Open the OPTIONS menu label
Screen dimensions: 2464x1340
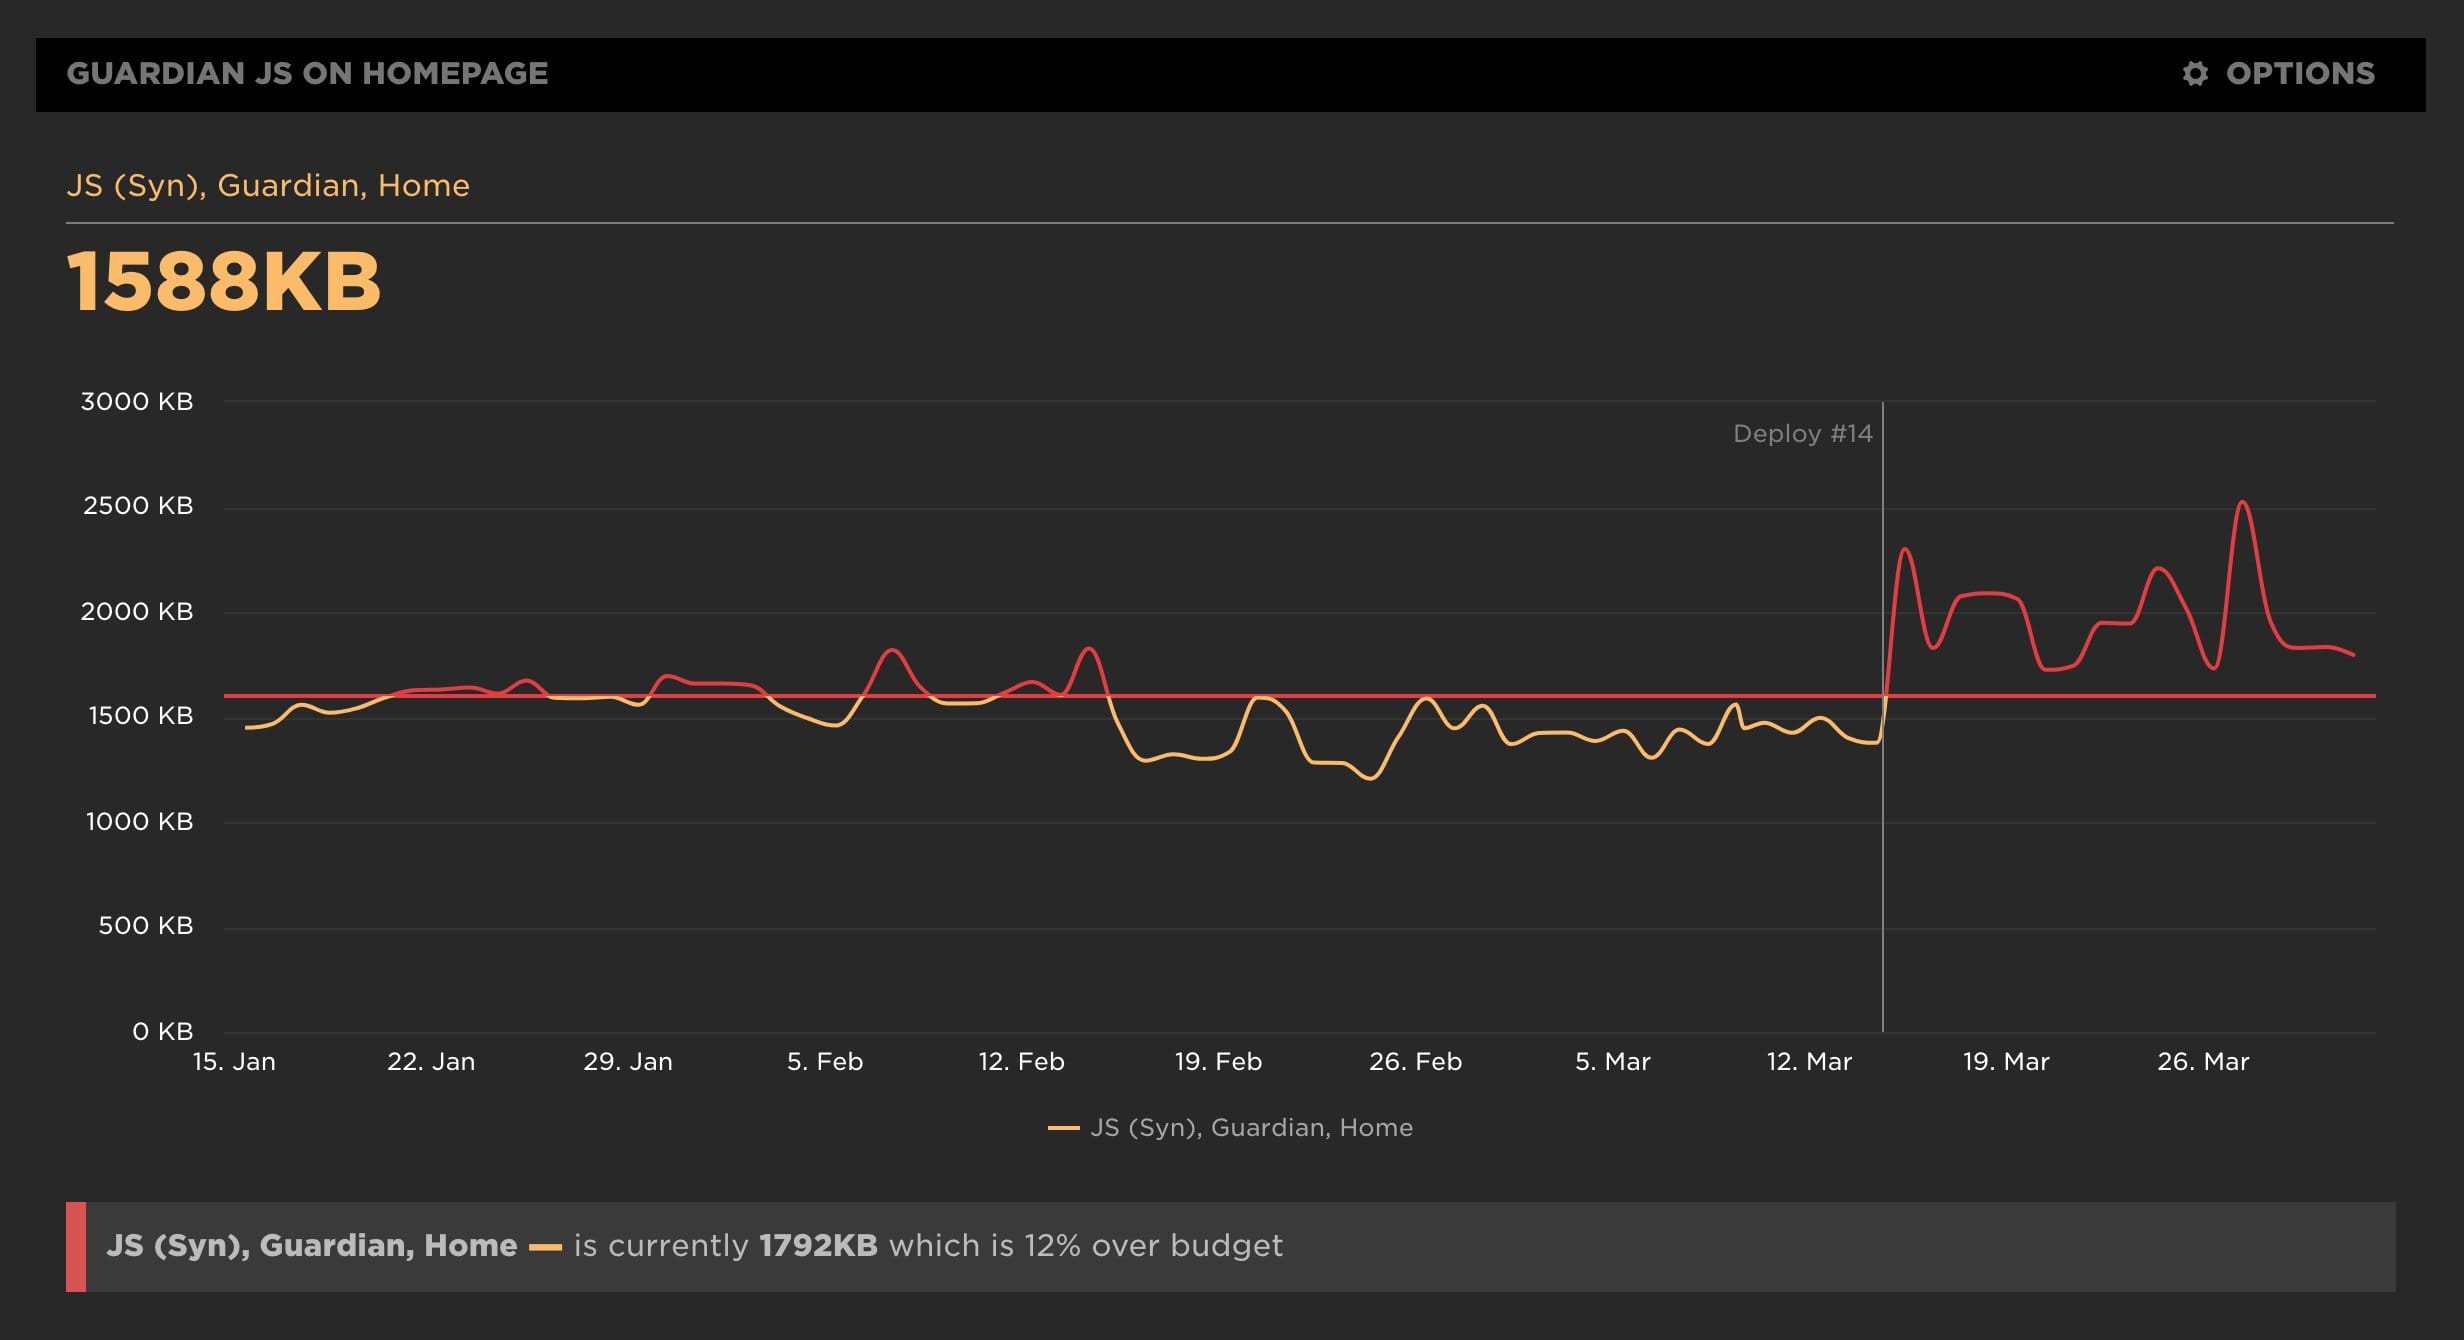(2299, 74)
